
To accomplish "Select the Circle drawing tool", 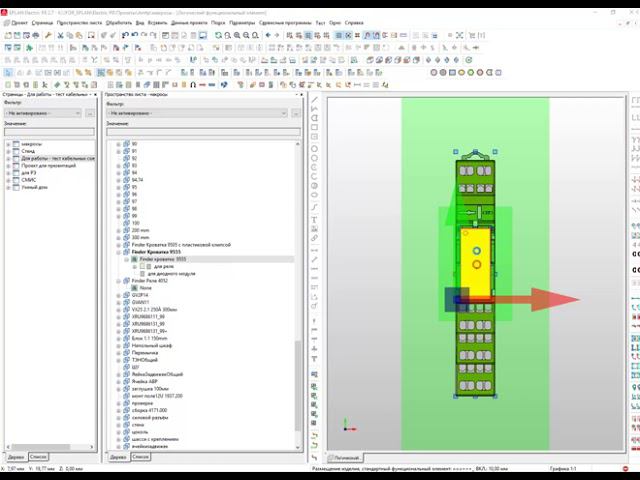I will point(314,149).
